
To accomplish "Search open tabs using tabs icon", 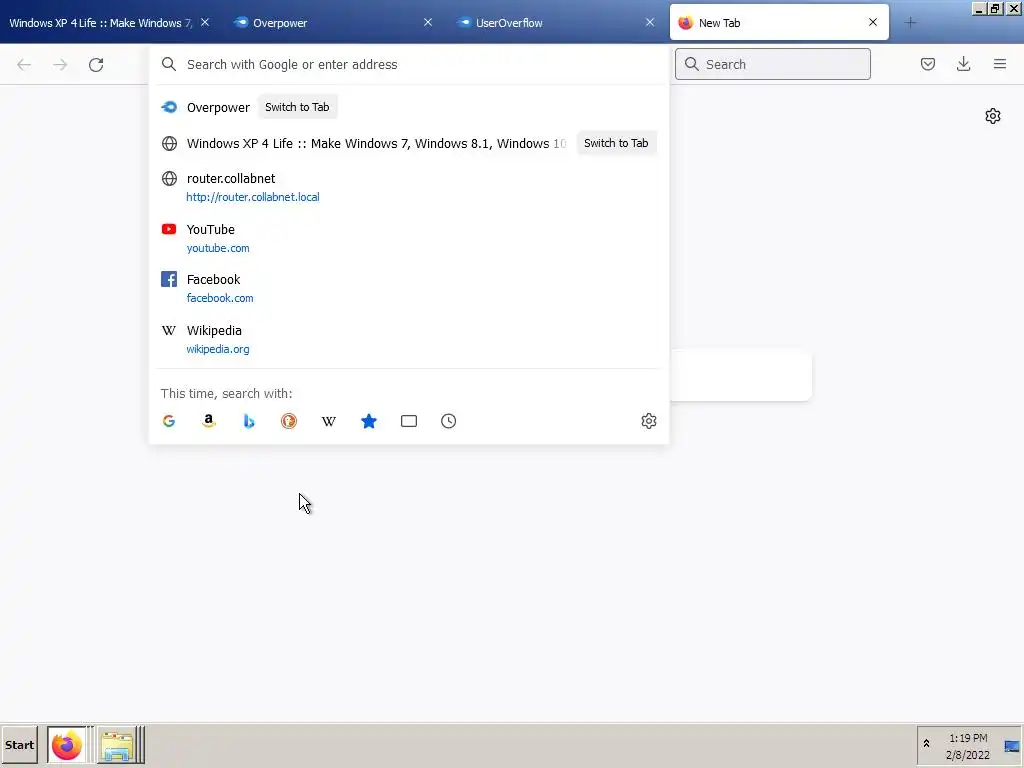I will [x=409, y=421].
